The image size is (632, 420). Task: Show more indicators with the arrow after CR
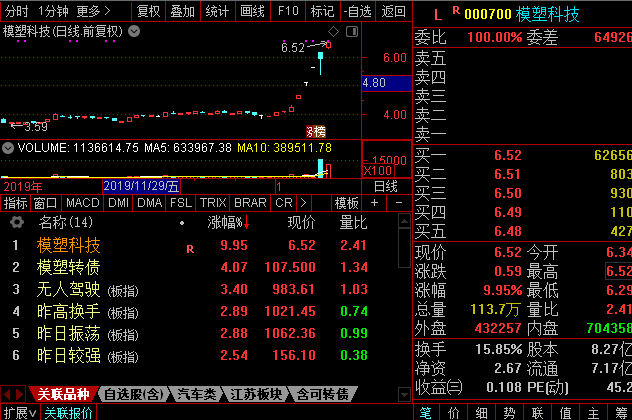[303, 203]
